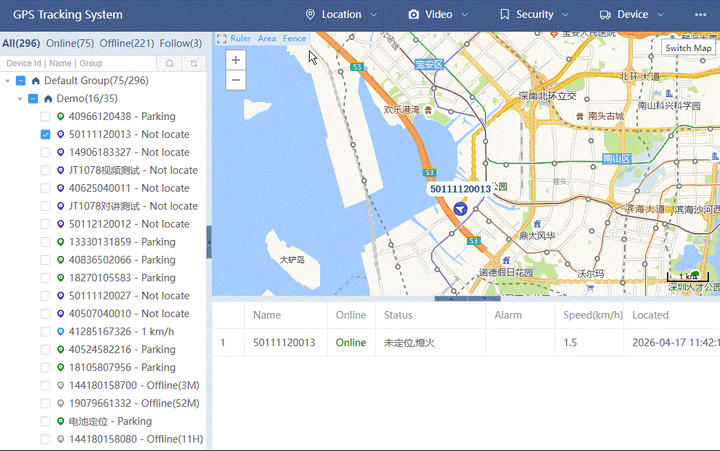Click the device search magnifier icon
720x451 pixels.
click(x=170, y=63)
